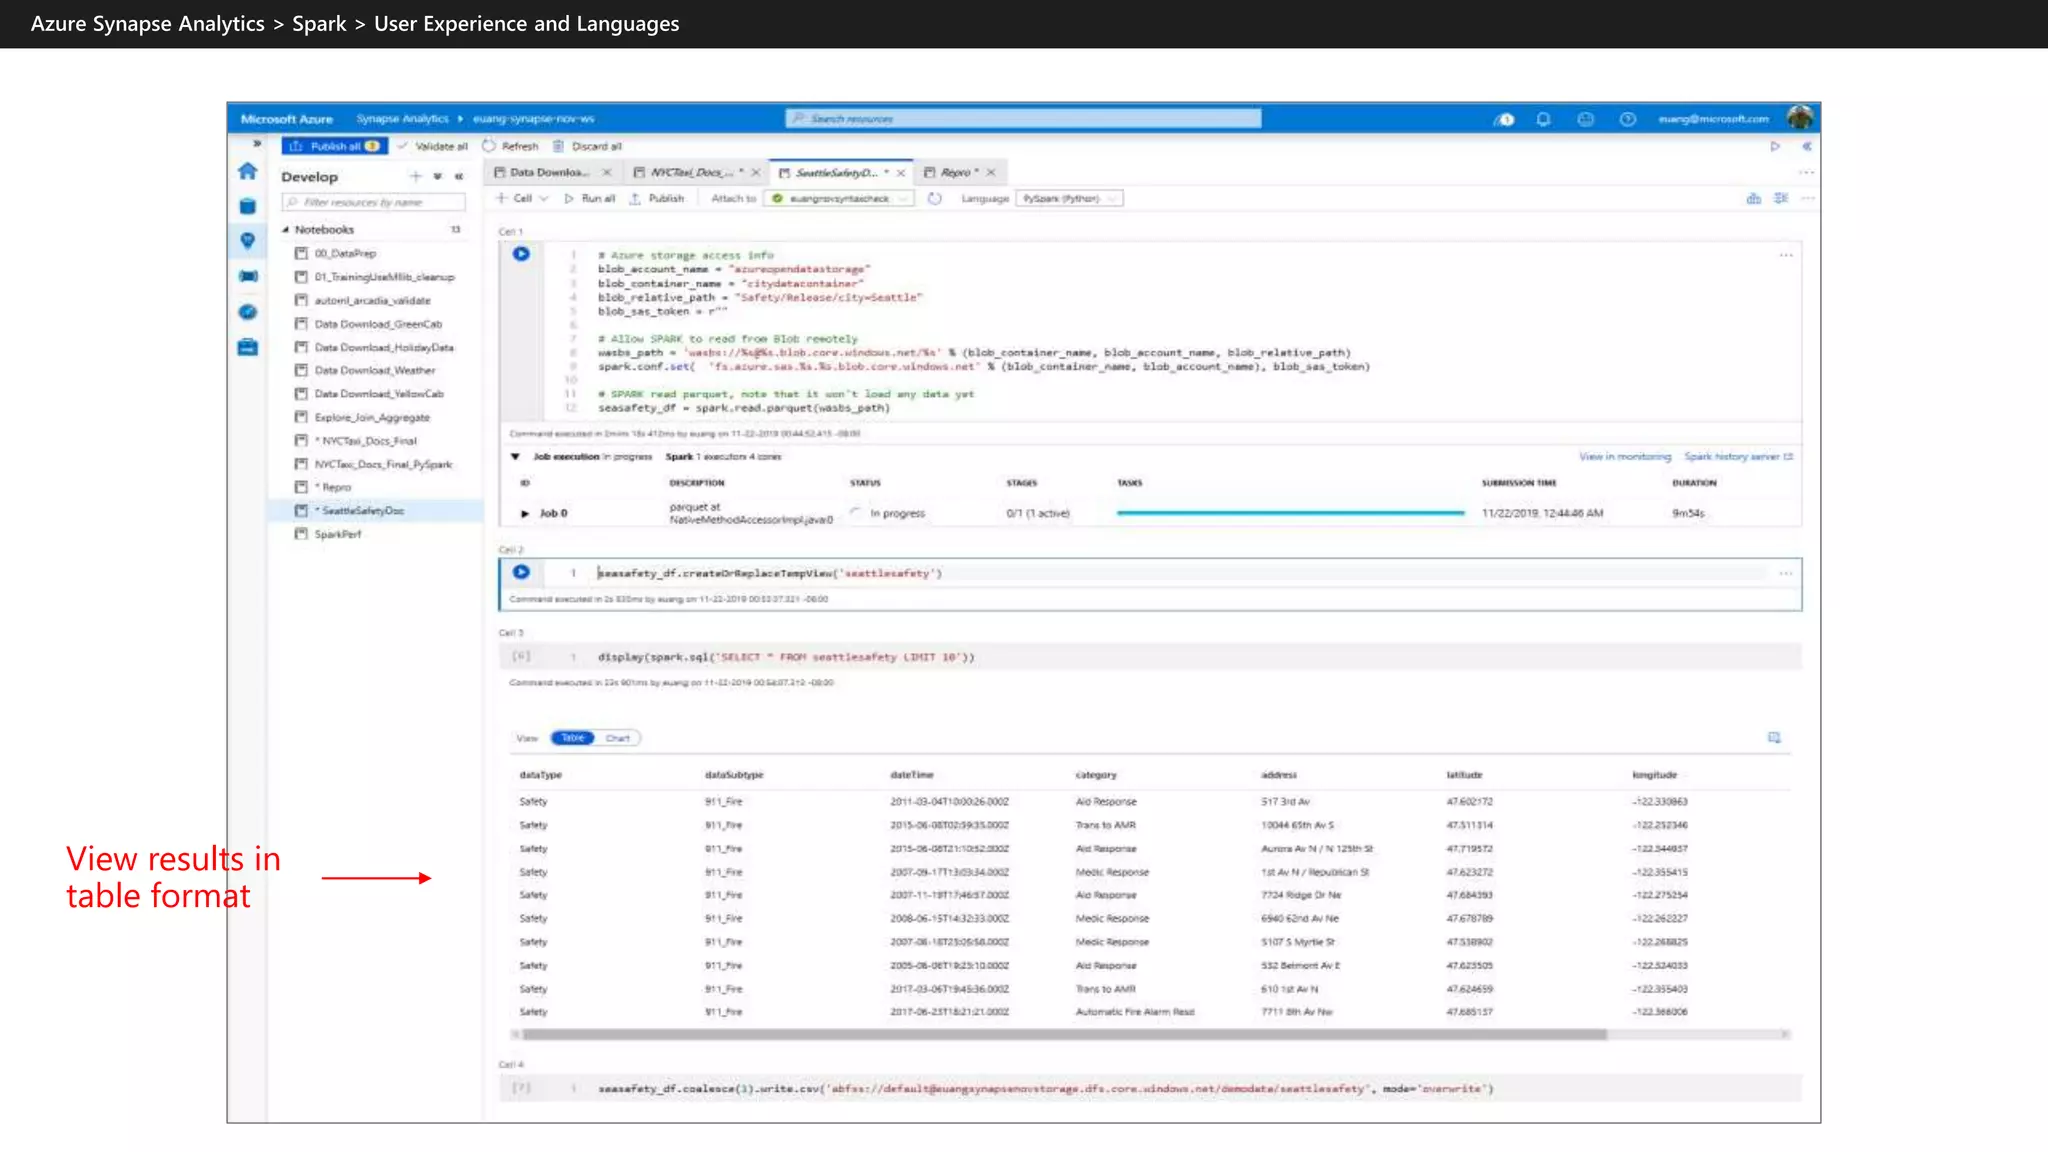
Task: Collapse the Notebooks tree section
Action: pyautogui.click(x=286, y=230)
